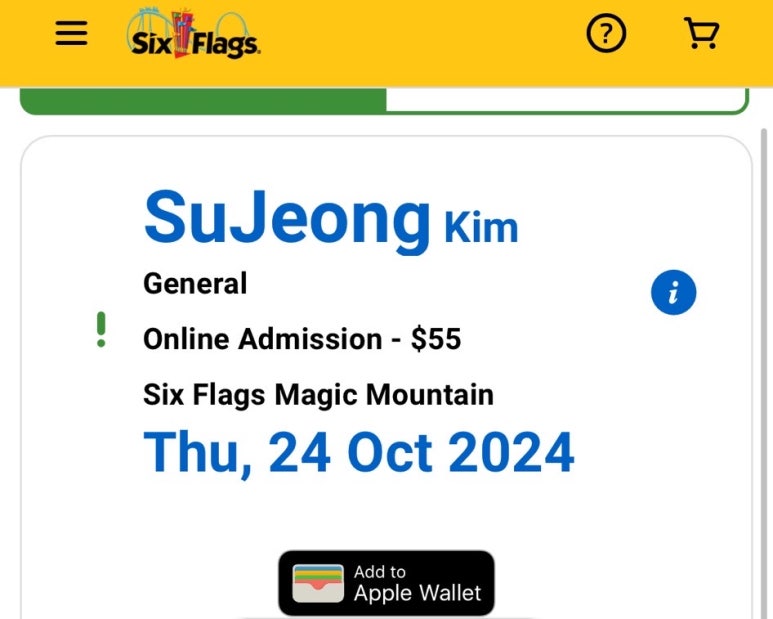Click the Six Flags logo
Viewport: 773px width, 619px height.
[194, 34]
